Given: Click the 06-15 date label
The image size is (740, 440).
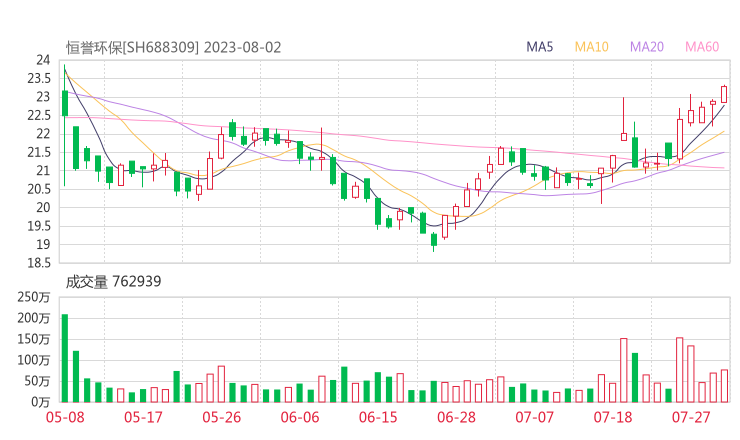Looking at the screenshot, I should pyautogui.click(x=378, y=417).
